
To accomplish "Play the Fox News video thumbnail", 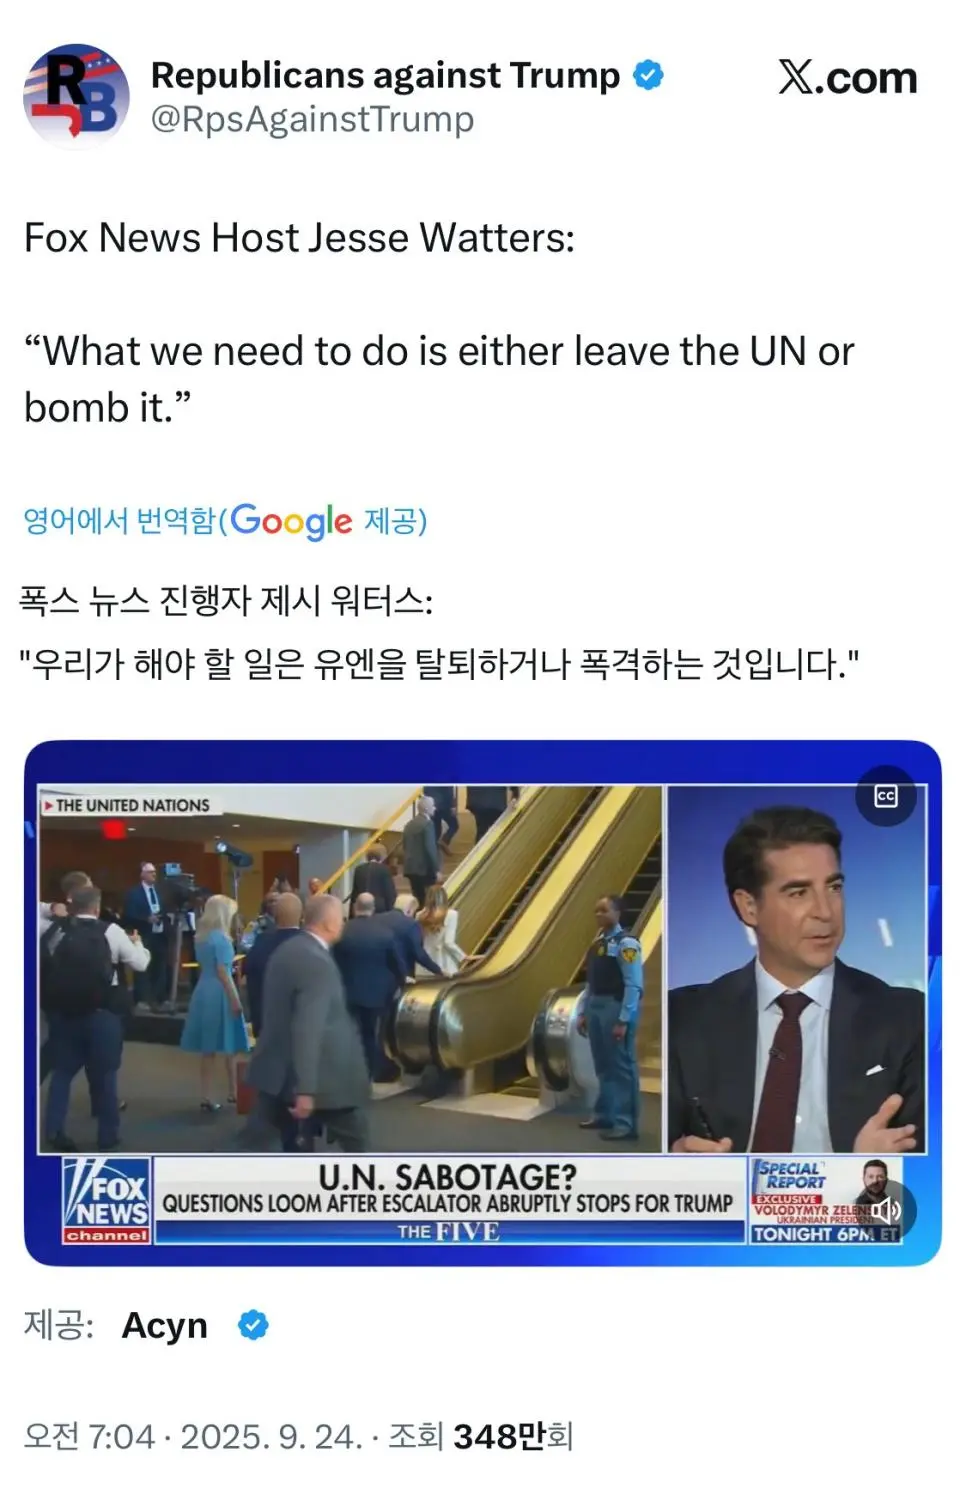I will 482,1003.
